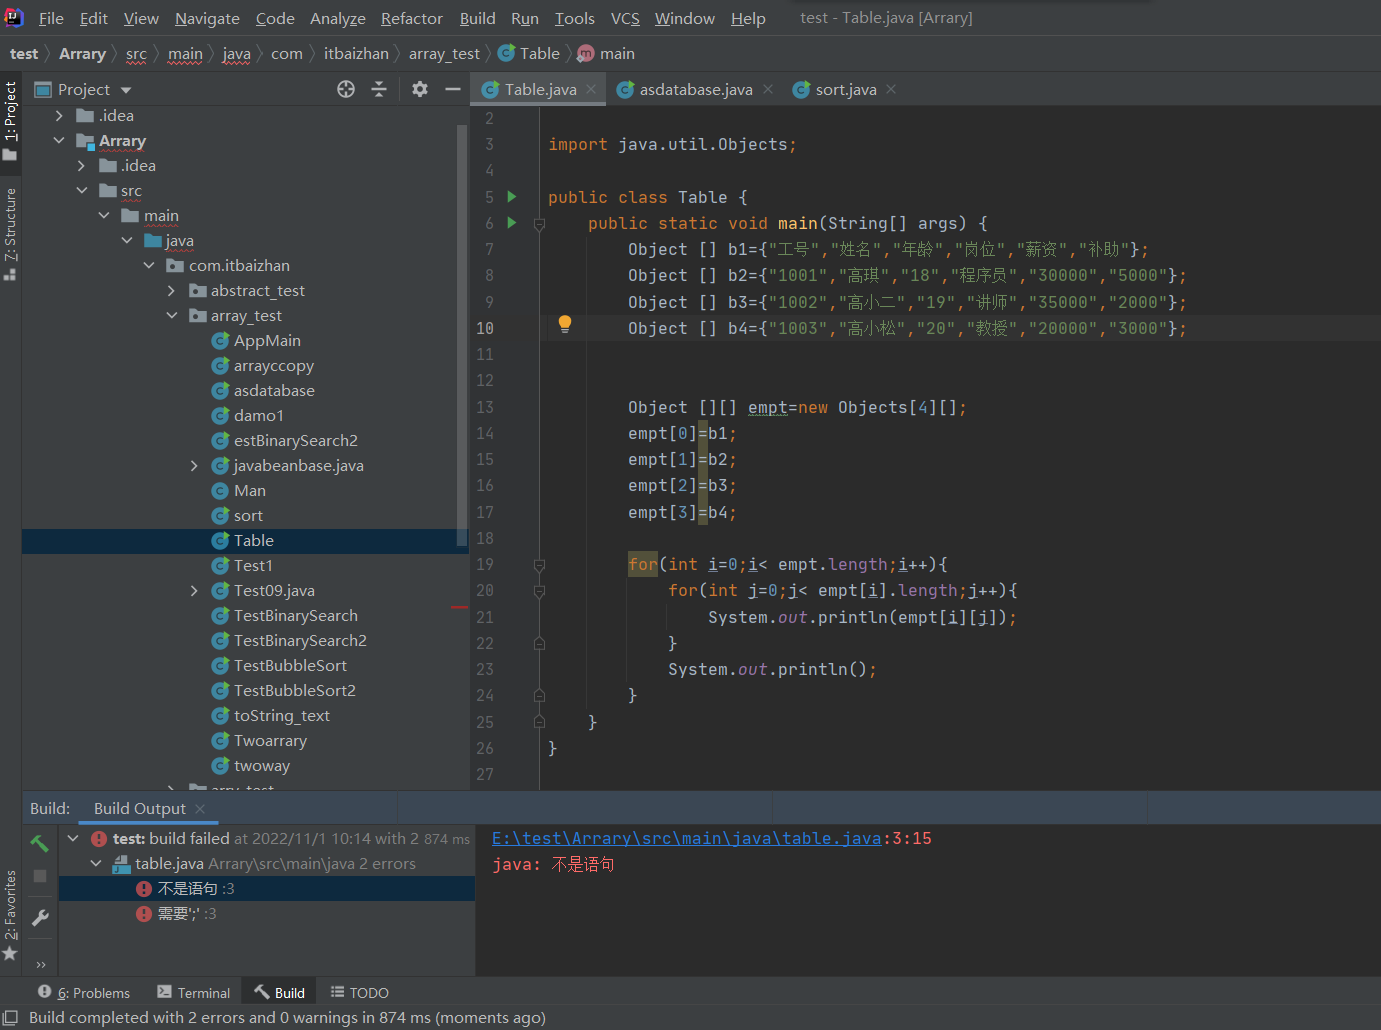Close the asdatabase.java tab
This screenshot has width=1381, height=1030.
coord(768,89)
